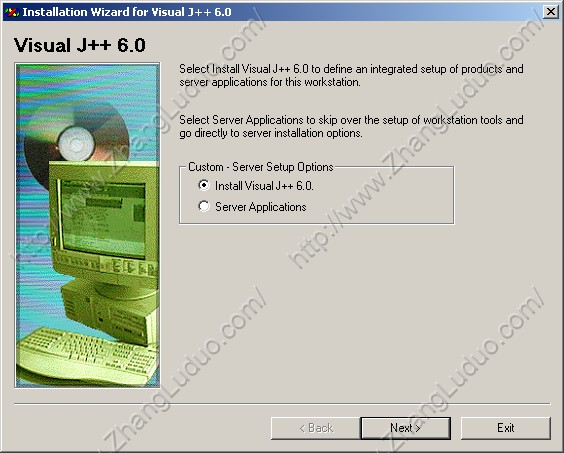This screenshot has width=564, height=453.
Task: Click the wizard icon in the title bar
Action: [12, 12]
